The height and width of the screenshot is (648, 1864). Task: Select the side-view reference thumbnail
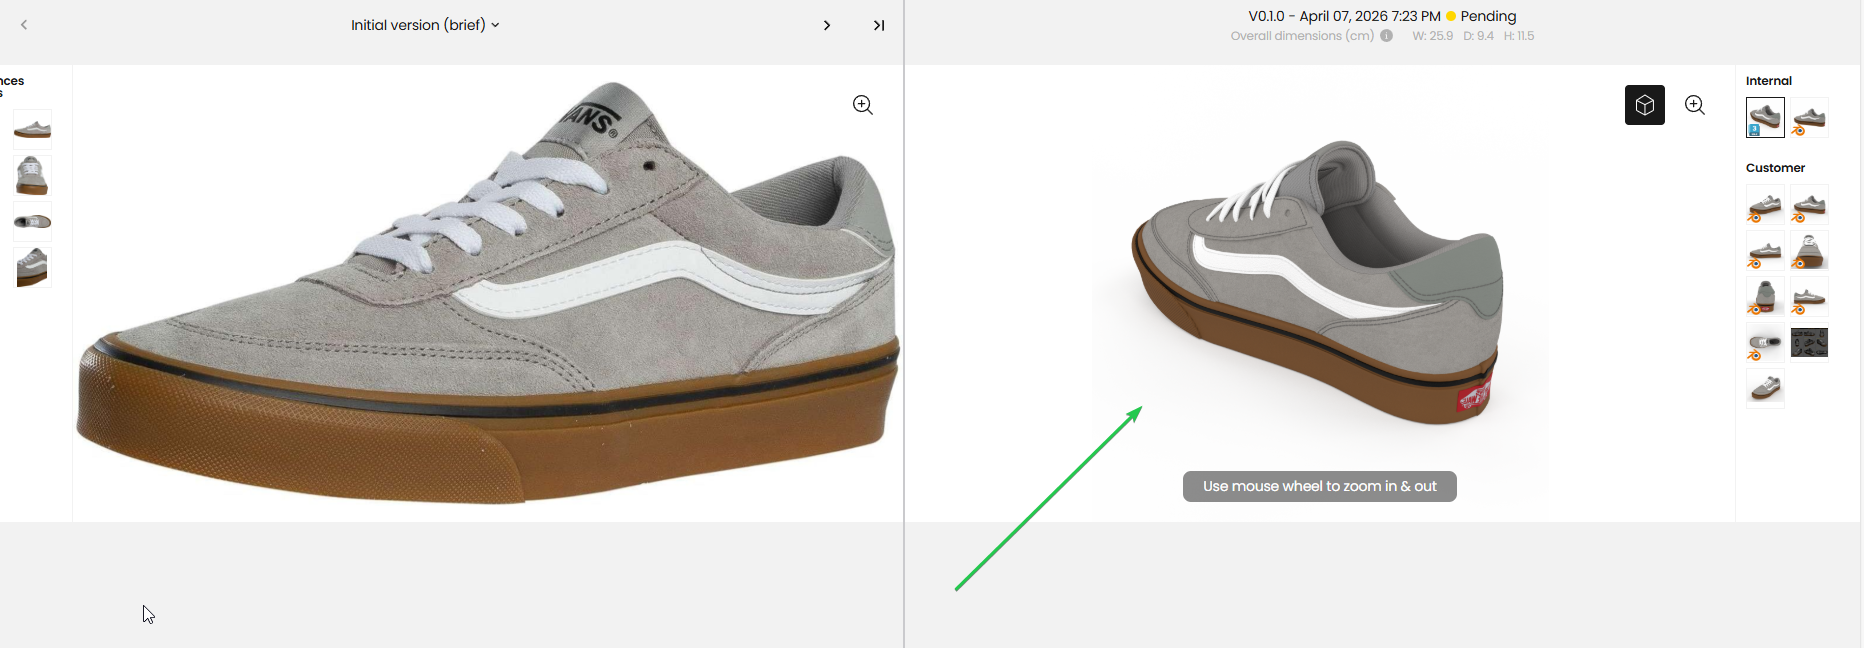click(32, 129)
